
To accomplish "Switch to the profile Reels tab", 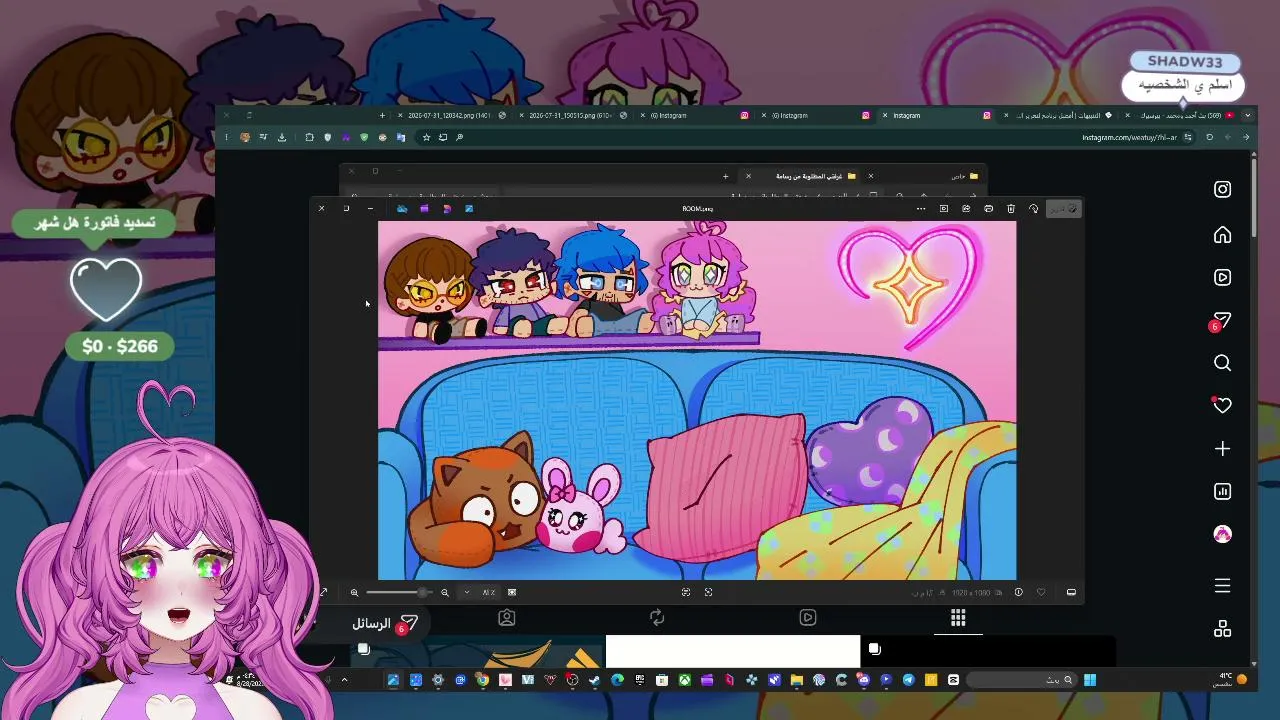I will (808, 618).
